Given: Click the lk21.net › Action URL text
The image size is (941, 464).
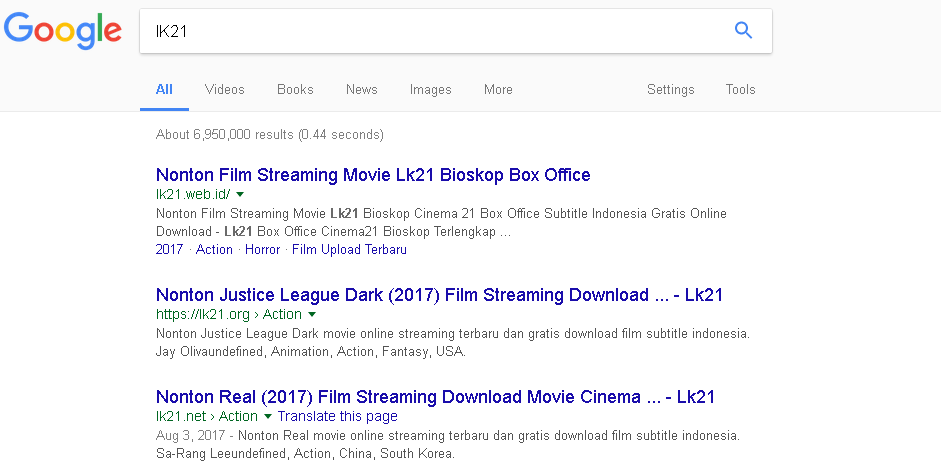Looking at the screenshot, I should tap(207, 417).
